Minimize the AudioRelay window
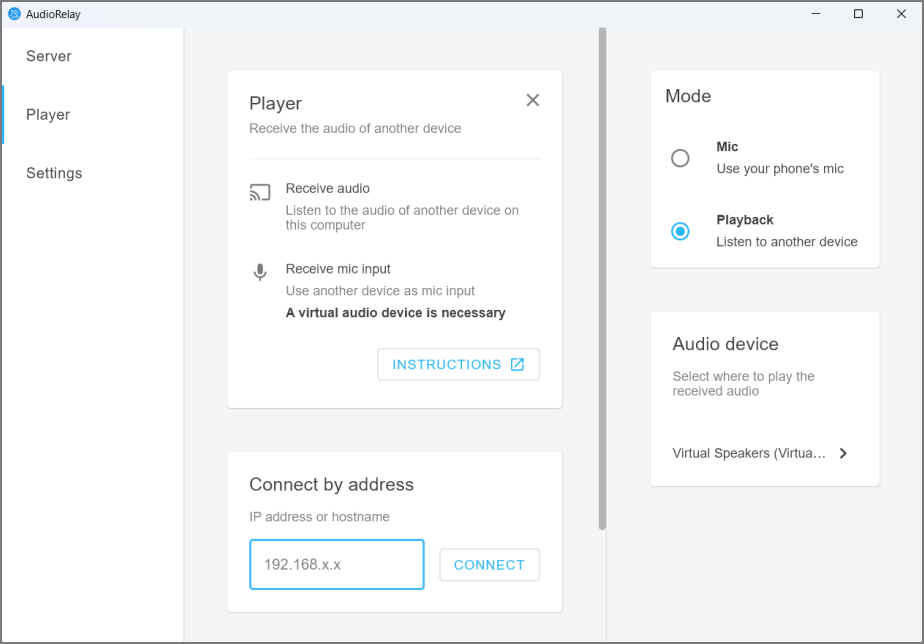Image resolution: width=924 pixels, height=644 pixels. pos(816,14)
